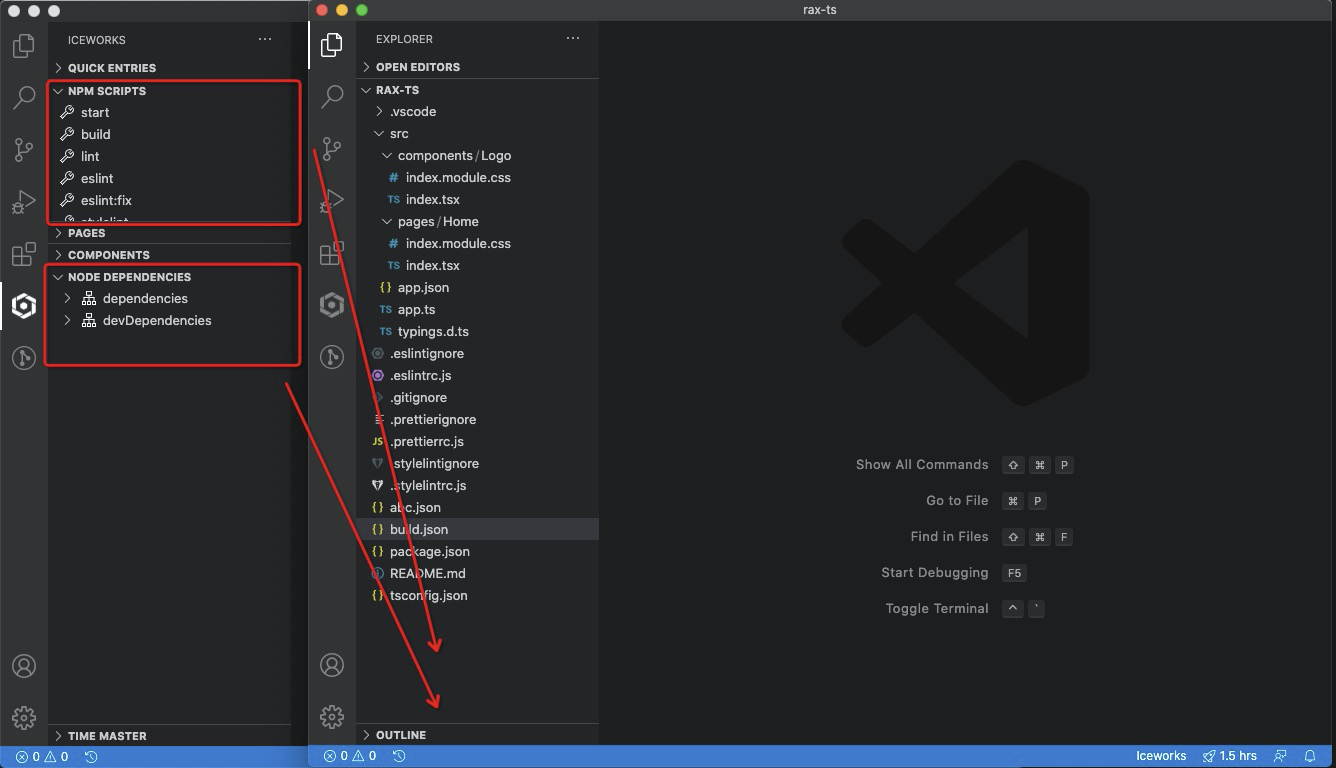Open the Explorer panel More Actions menu

tap(572, 38)
